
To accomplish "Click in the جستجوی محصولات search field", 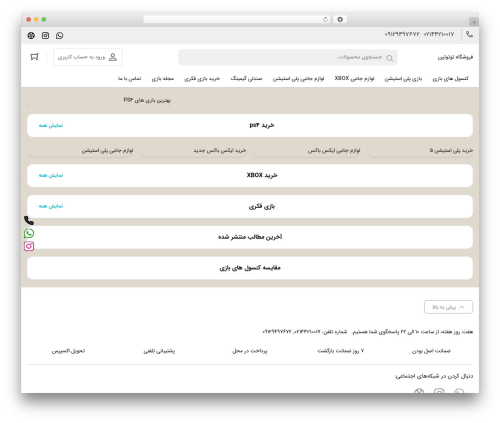I will point(288,57).
